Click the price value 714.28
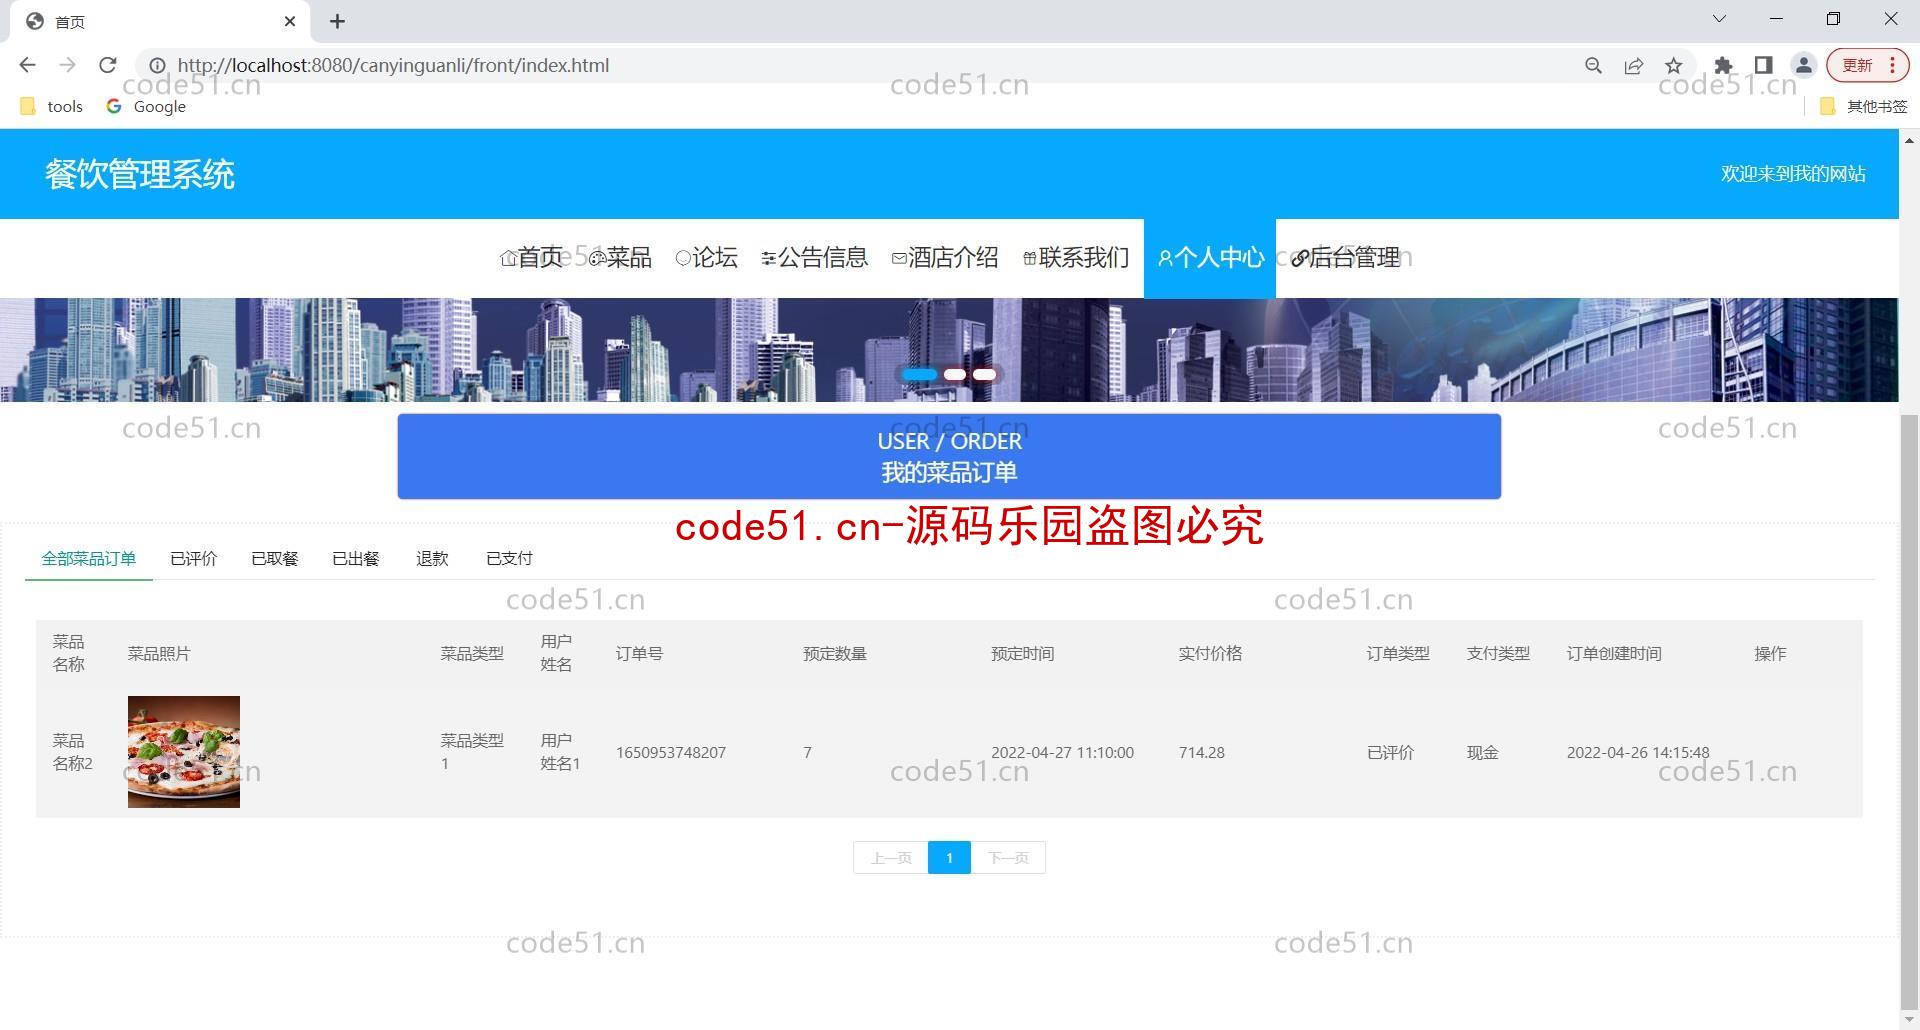 tap(1201, 753)
